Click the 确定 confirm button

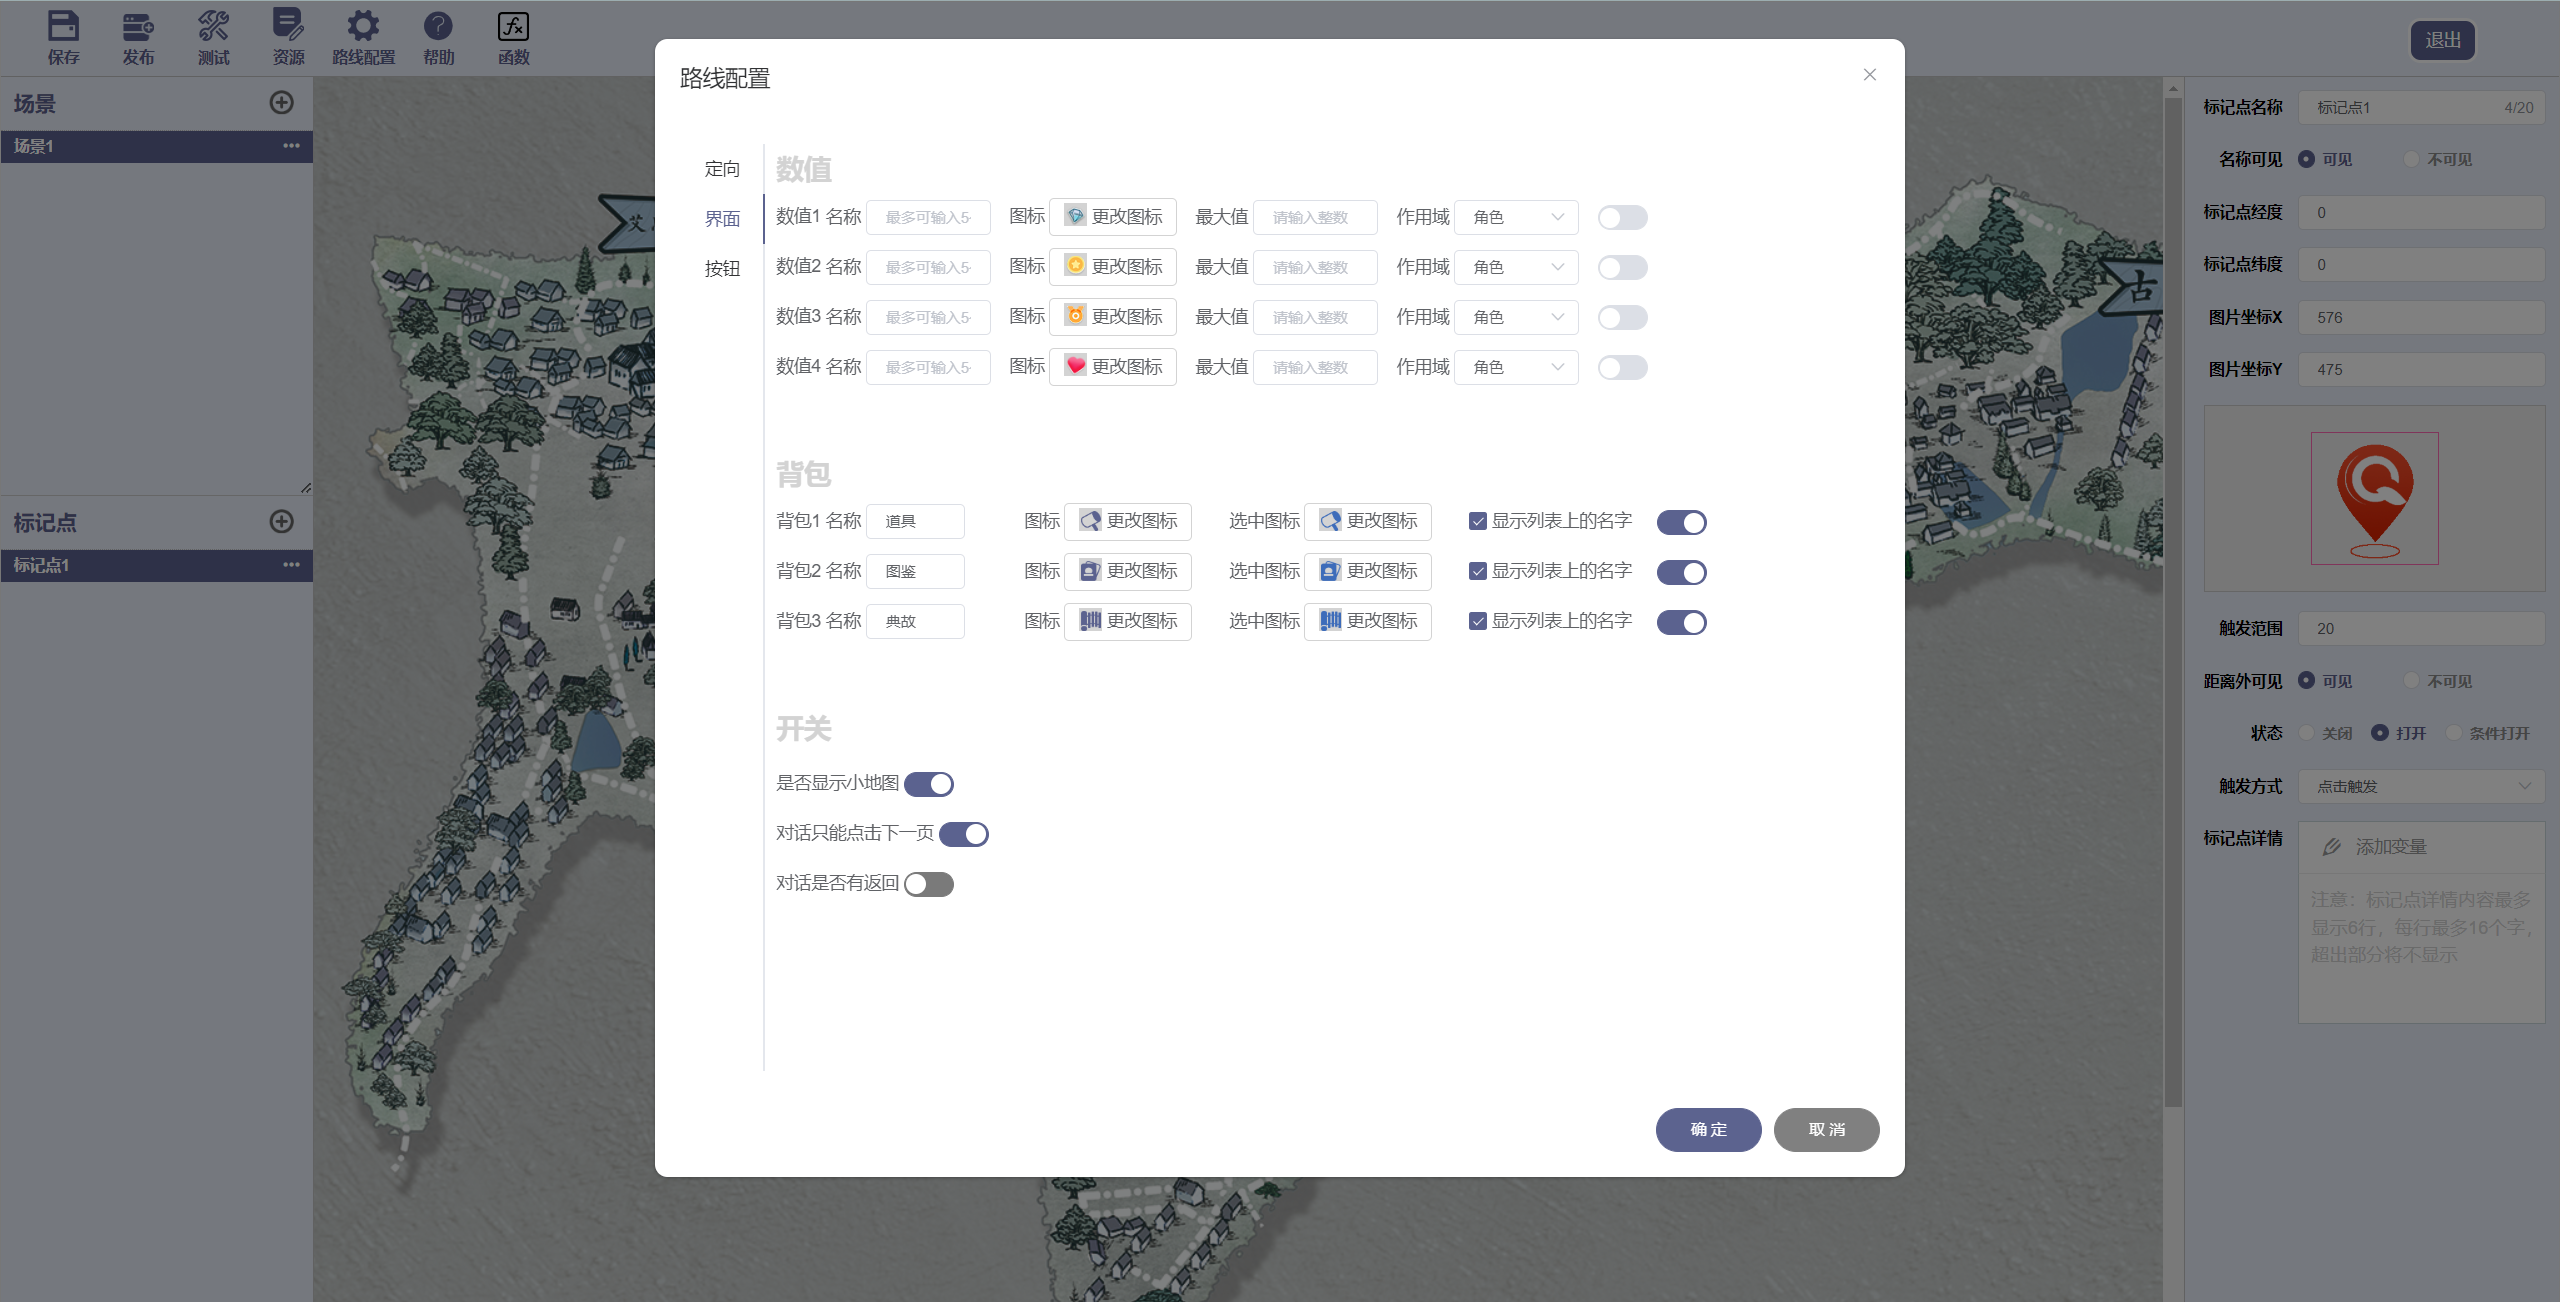coord(1708,1130)
